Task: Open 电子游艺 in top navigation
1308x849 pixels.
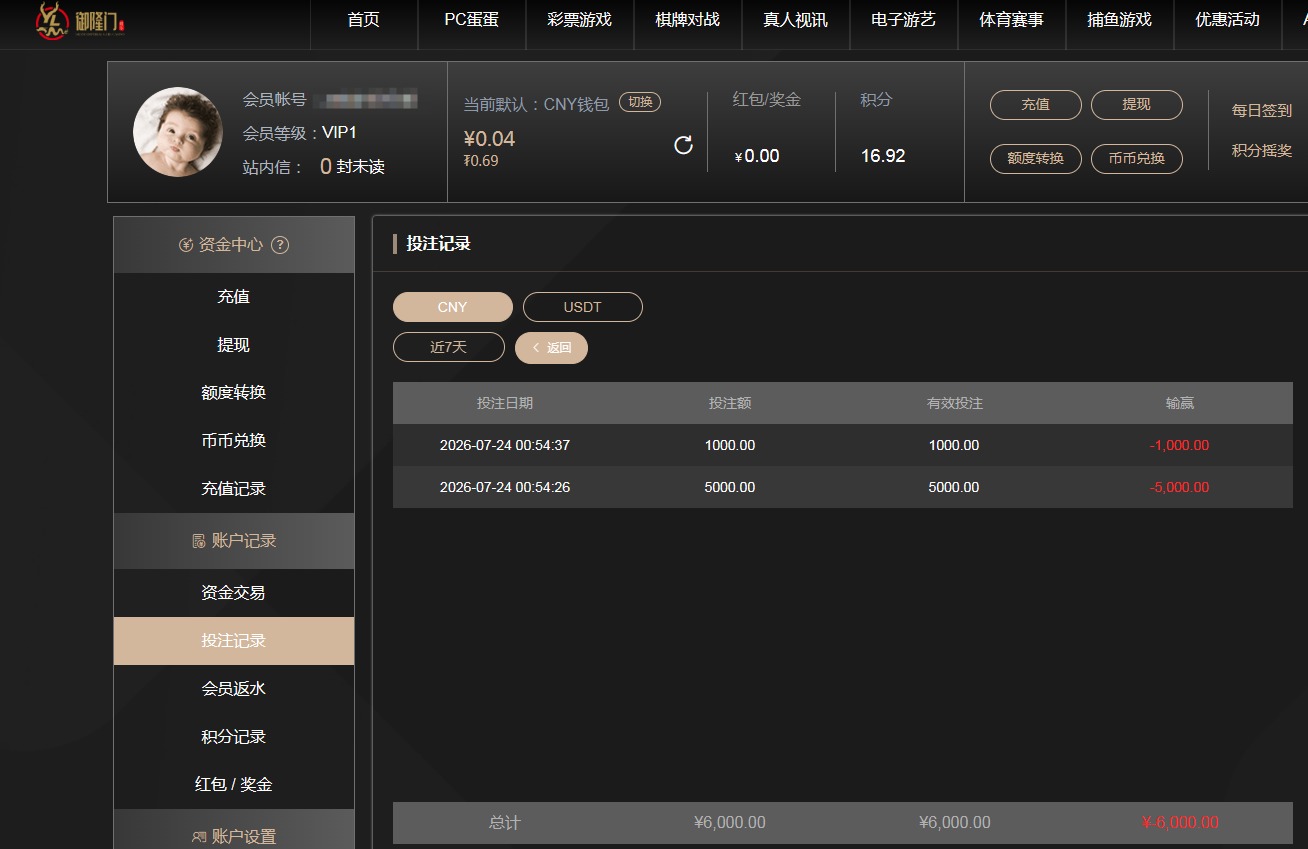Action: point(904,20)
